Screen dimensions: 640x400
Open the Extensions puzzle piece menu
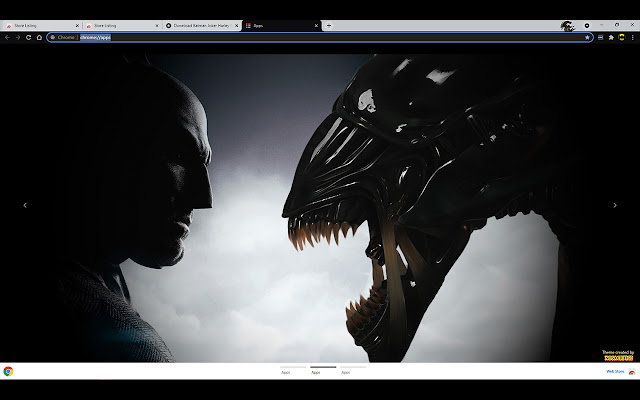(x=611, y=38)
